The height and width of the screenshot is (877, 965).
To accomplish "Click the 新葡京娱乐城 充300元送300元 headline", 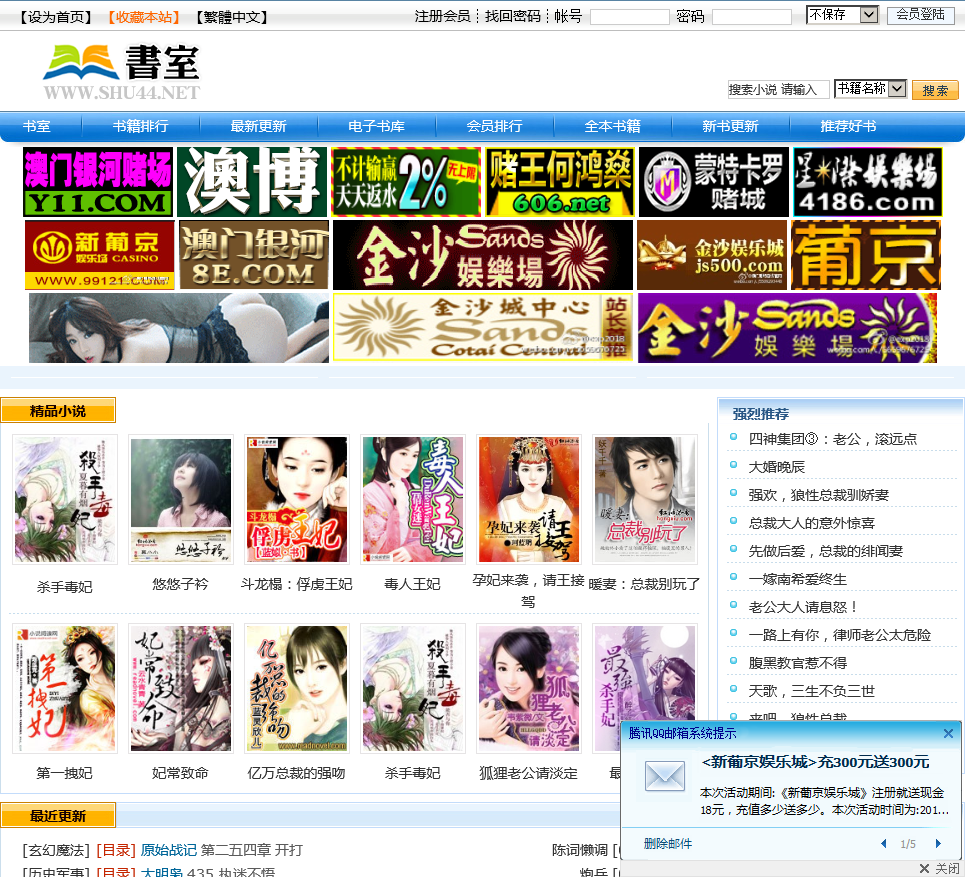I will pyautogui.click(x=815, y=762).
